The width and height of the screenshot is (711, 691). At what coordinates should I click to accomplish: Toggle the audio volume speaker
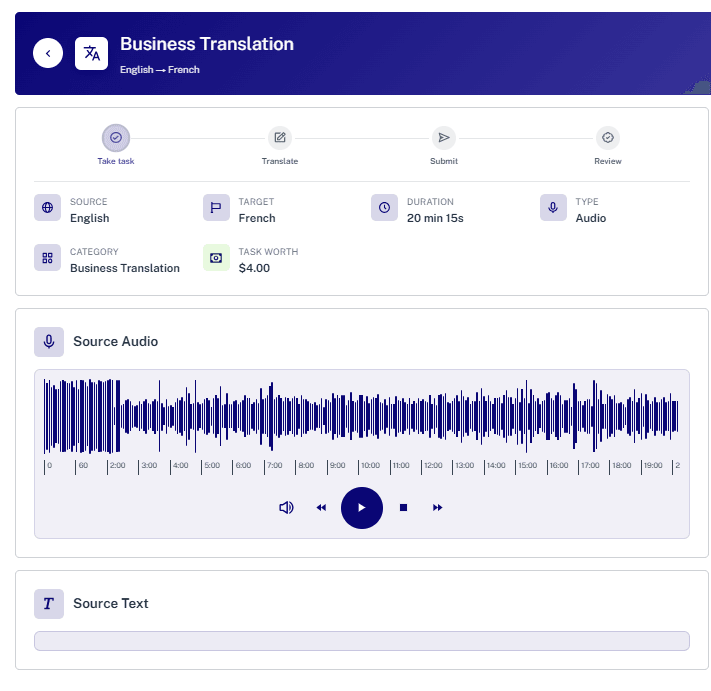click(286, 508)
